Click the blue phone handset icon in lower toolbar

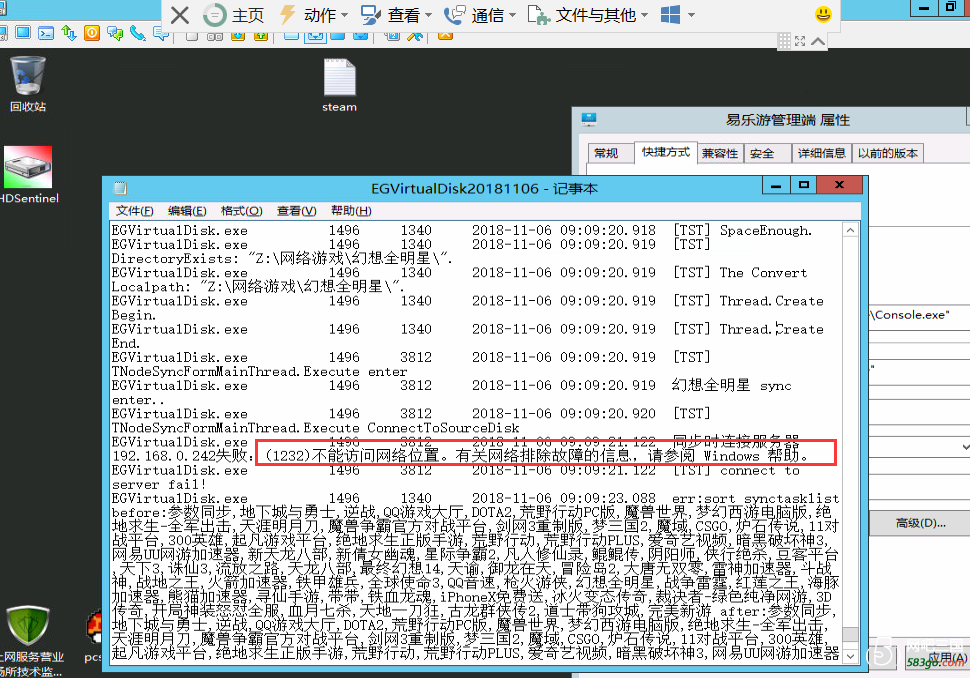coord(137,33)
